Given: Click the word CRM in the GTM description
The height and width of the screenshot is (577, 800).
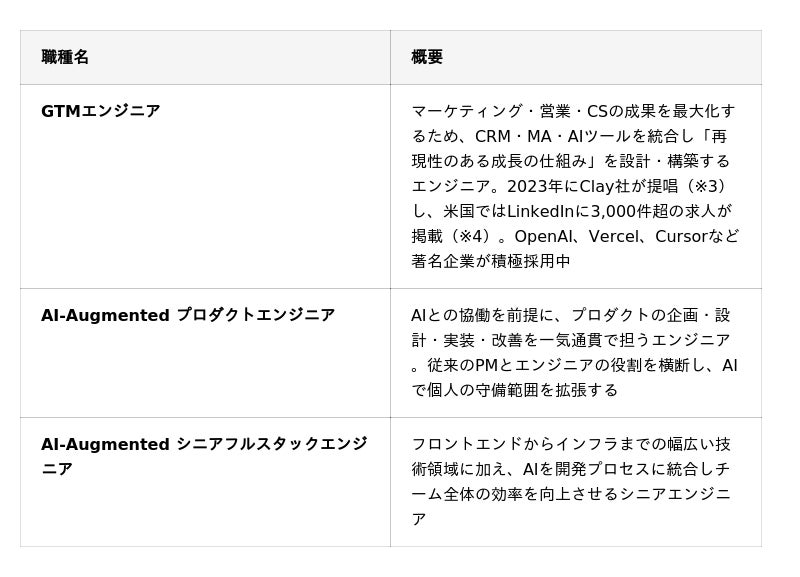Looking at the screenshot, I should pyautogui.click(x=493, y=136).
